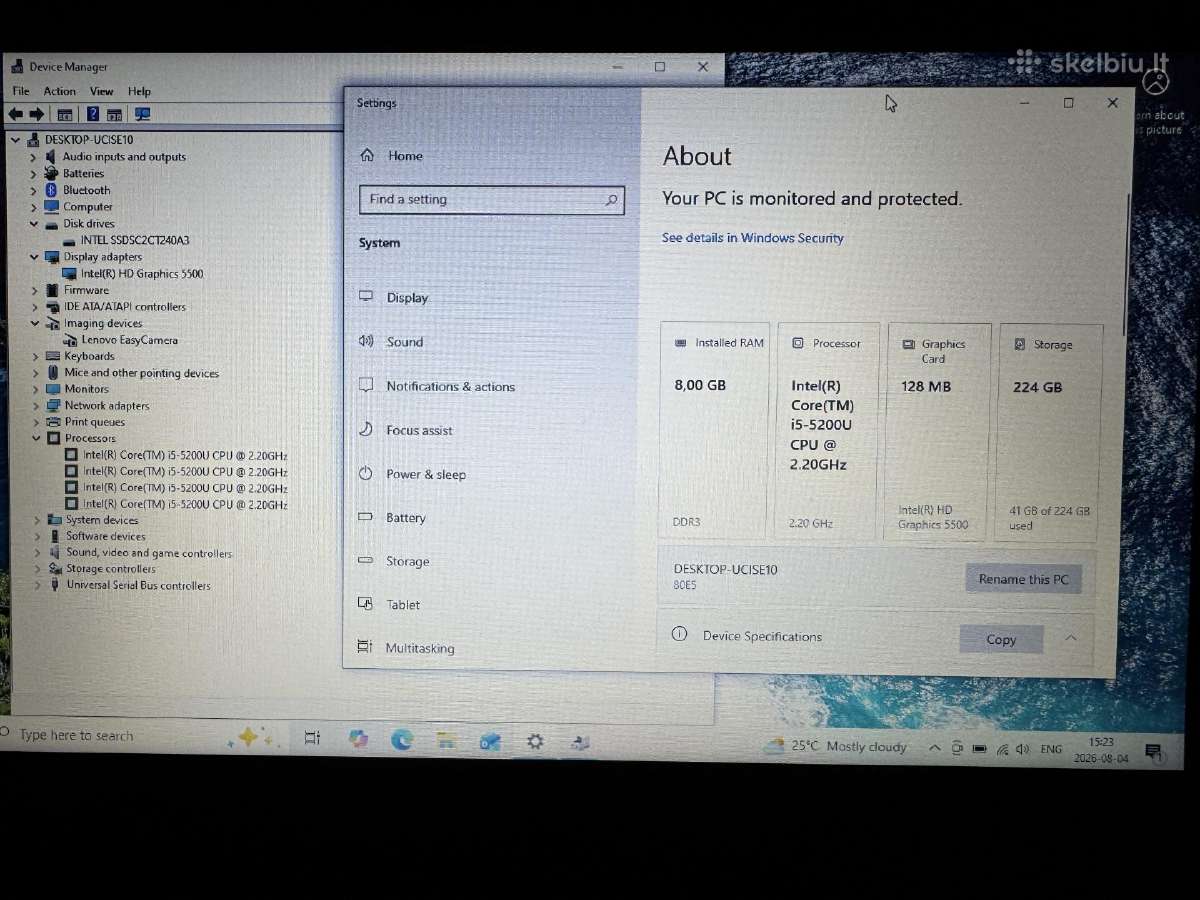This screenshot has width=1200, height=900.
Task: Click the Device Specifications info icon
Action: (680, 634)
